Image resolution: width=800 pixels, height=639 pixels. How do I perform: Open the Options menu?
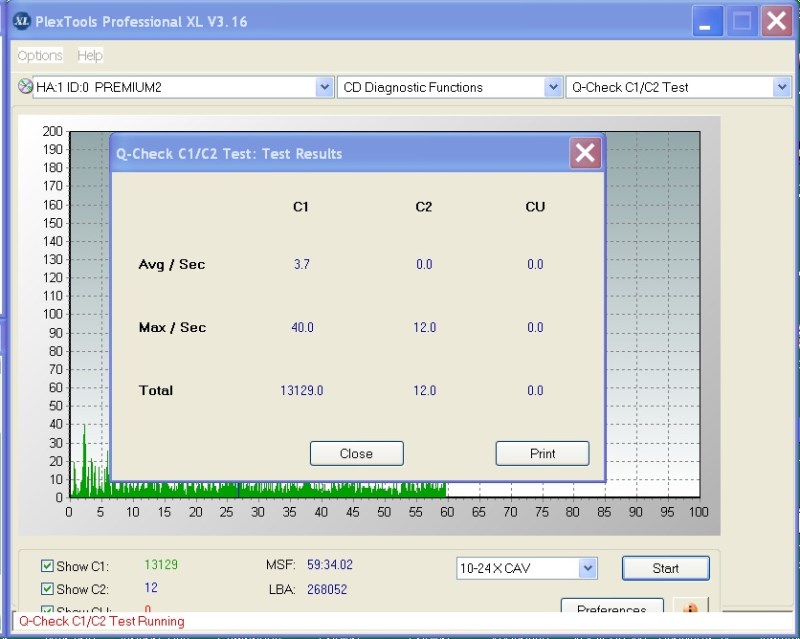[x=40, y=55]
